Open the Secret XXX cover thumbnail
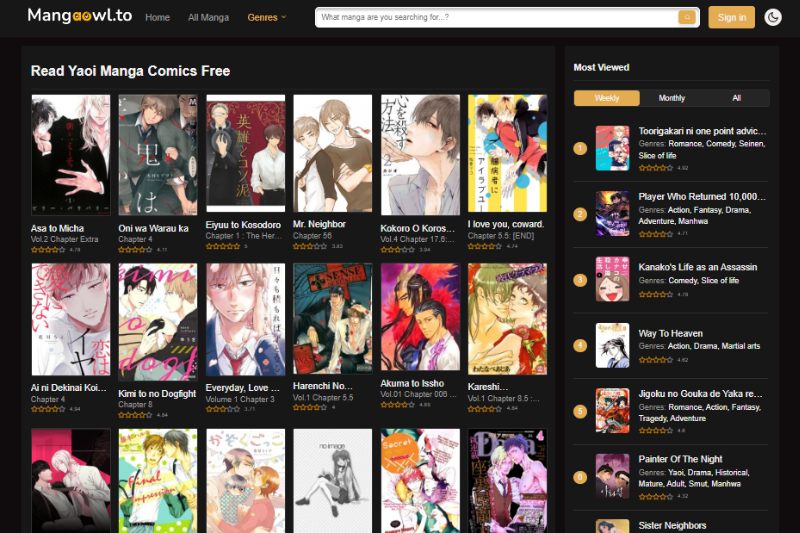800x533 pixels. [x=420, y=481]
